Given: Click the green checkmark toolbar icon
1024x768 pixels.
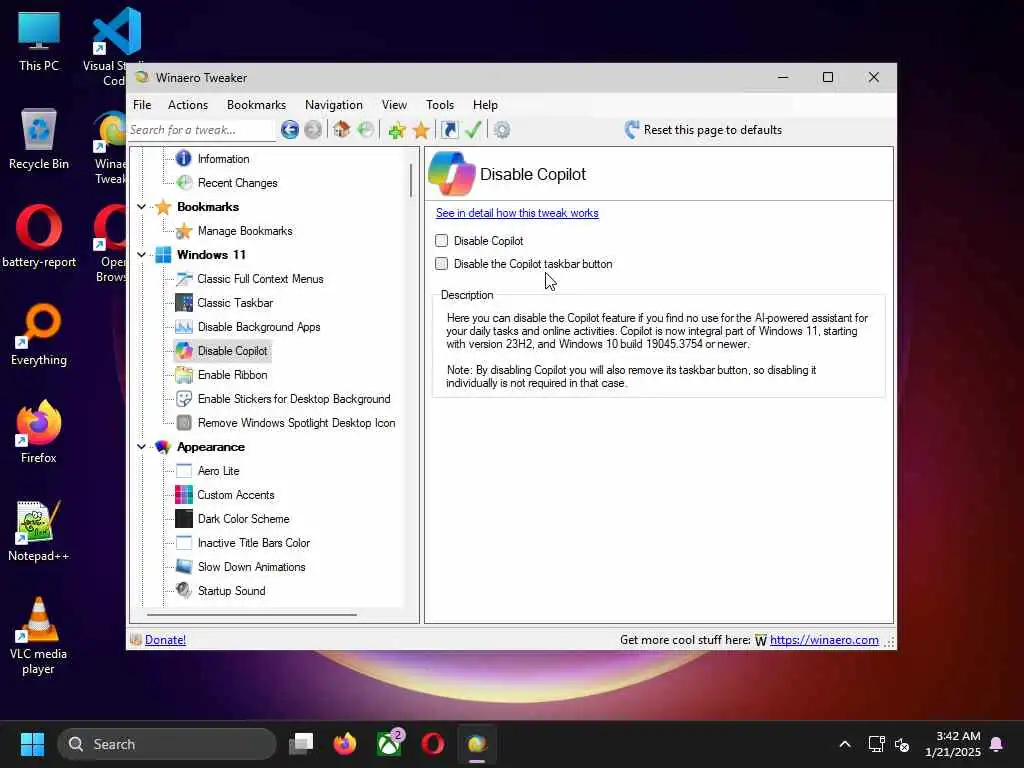Looking at the screenshot, I should 473,130.
